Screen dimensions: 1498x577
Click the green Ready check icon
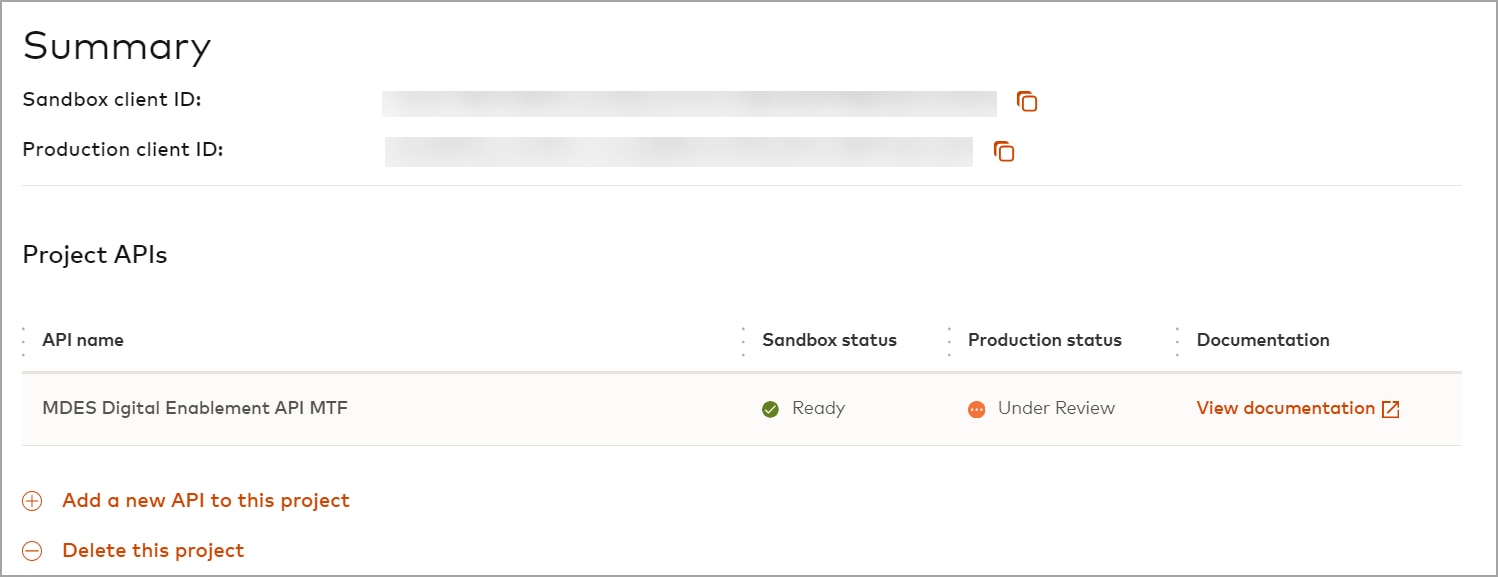tap(770, 409)
